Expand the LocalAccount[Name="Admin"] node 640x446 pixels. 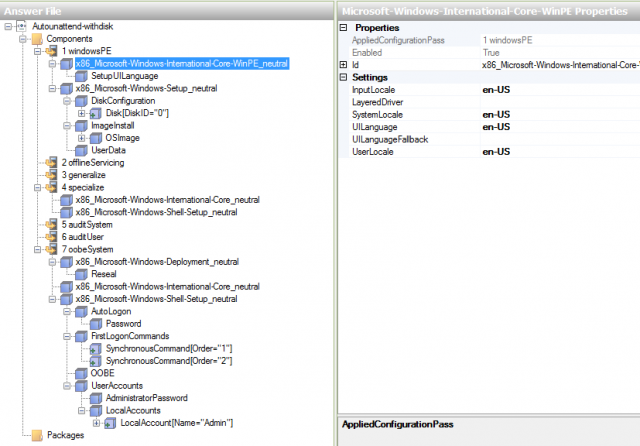tap(96, 423)
